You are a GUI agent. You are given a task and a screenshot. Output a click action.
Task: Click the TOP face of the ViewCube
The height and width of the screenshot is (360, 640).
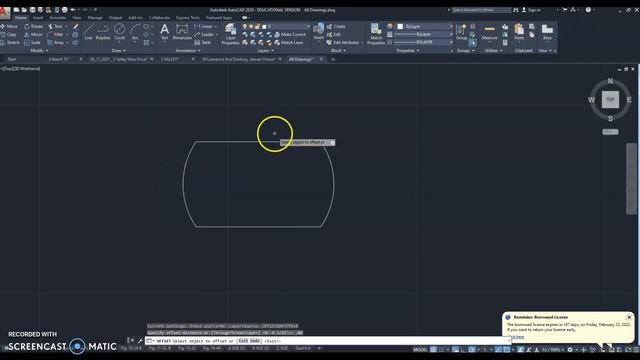click(x=610, y=100)
